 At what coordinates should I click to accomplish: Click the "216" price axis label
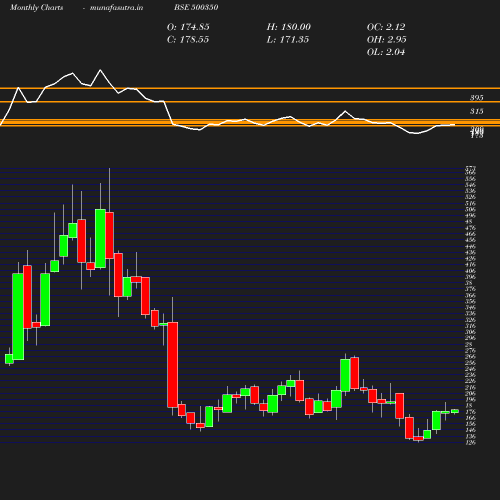pos(470,387)
